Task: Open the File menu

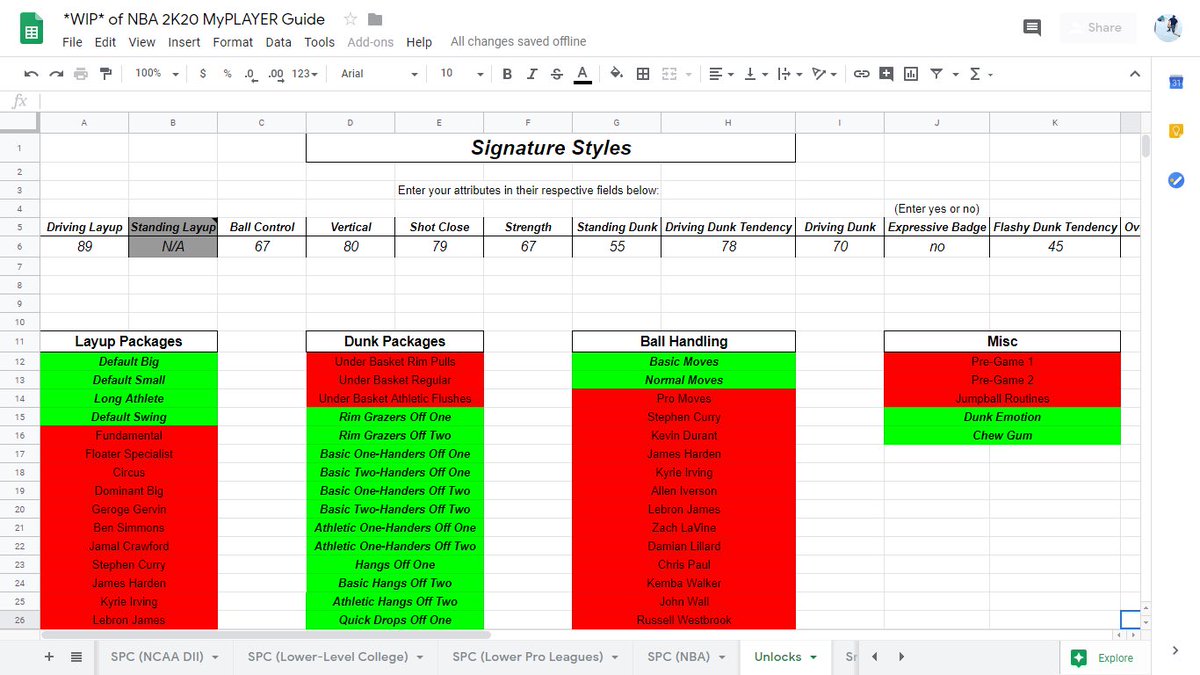Action: [72, 42]
